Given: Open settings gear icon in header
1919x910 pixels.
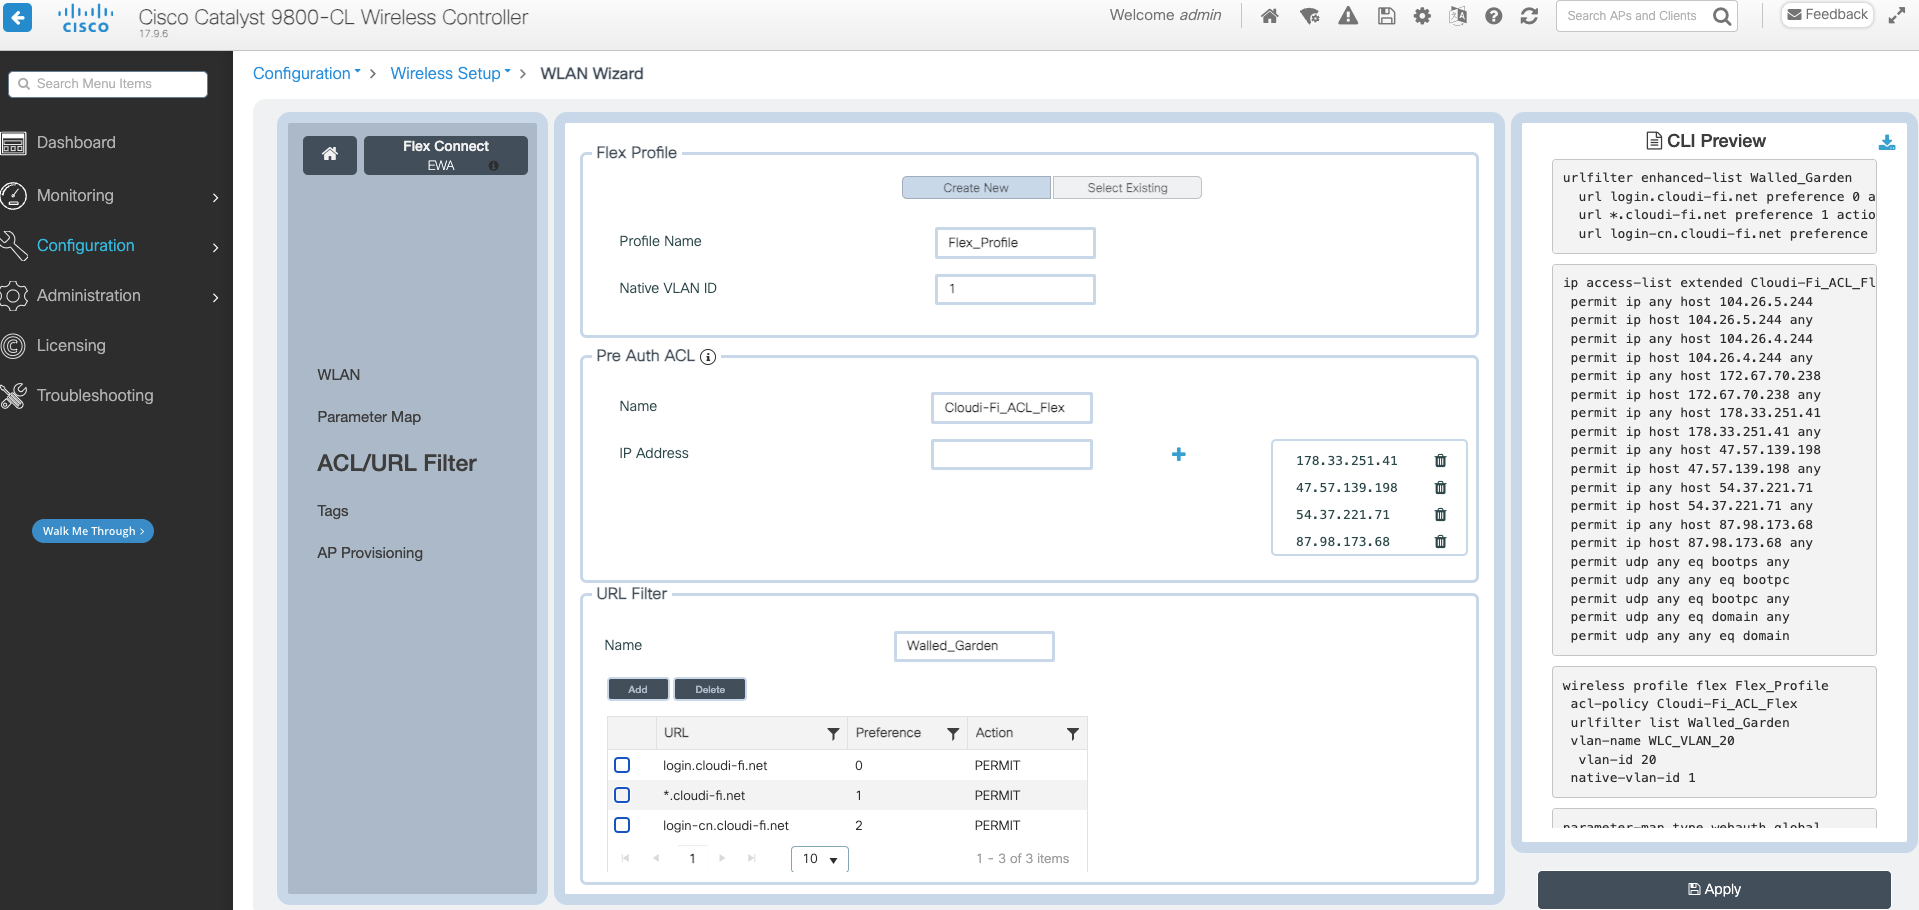Looking at the screenshot, I should click(x=1422, y=16).
